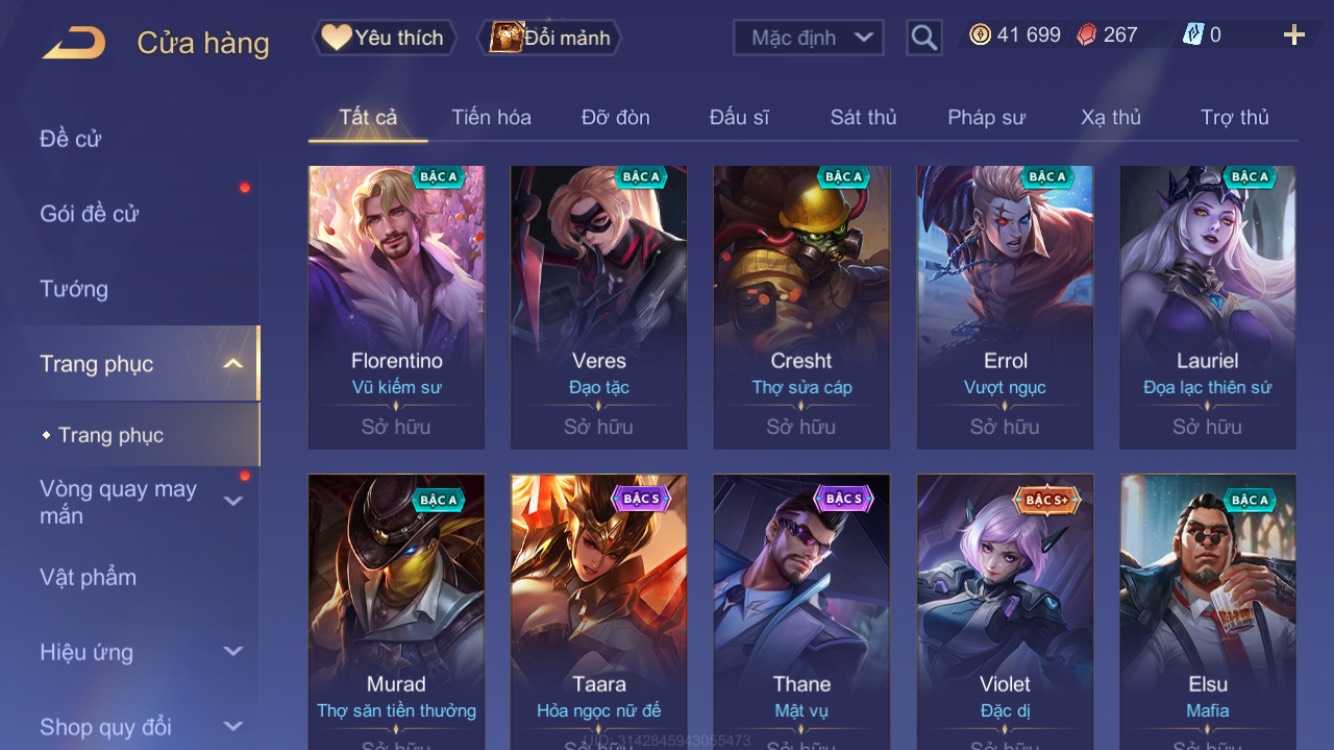Open the Florentino Vũ kiếm sư card
Screen dimensions: 1334x750
pyautogui.click(x=396, y=307)
